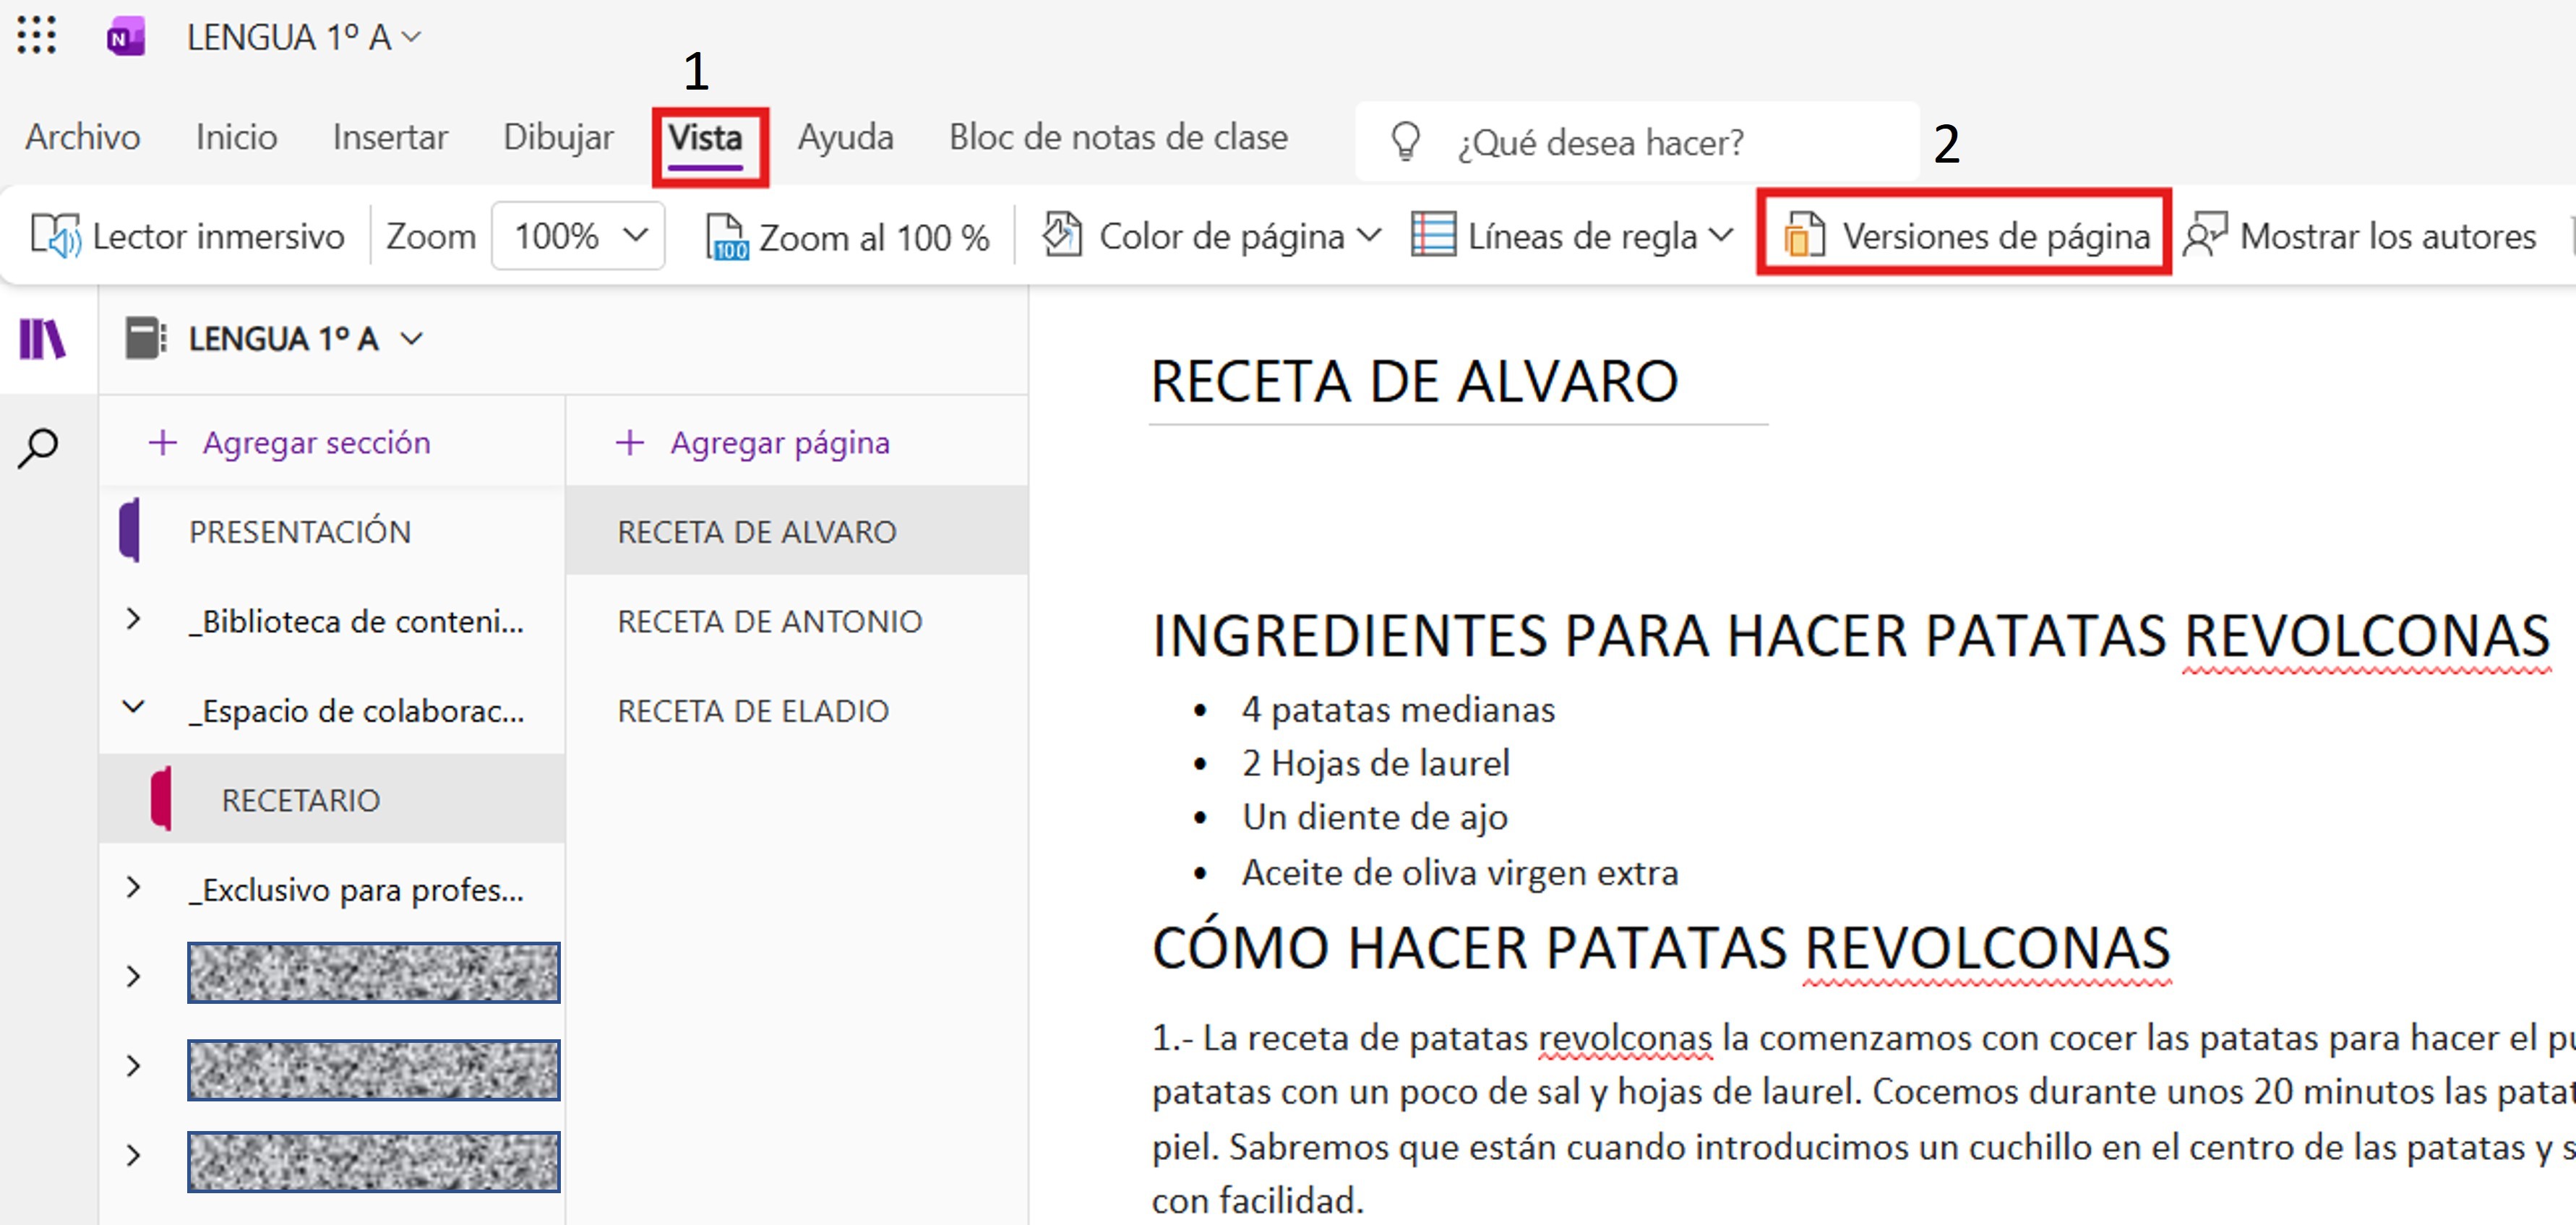Open Lector inmersivo (Immersive Reader)
This screenshot has width=2576, height=1225.
coord(187,237)
